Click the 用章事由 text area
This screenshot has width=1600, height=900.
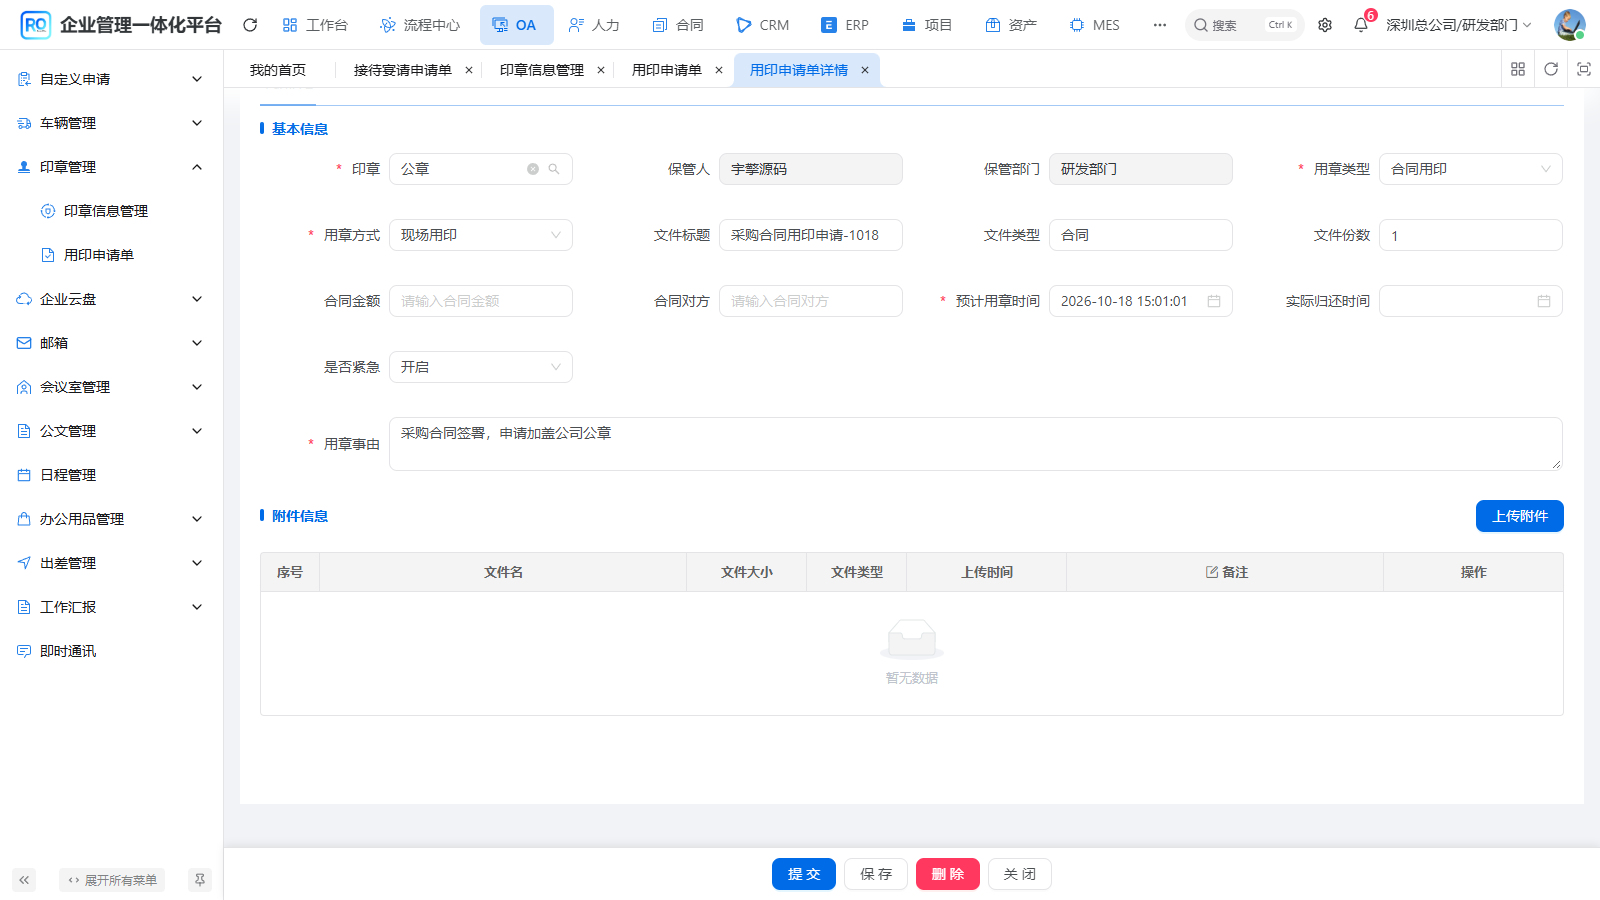click(976, 444)
